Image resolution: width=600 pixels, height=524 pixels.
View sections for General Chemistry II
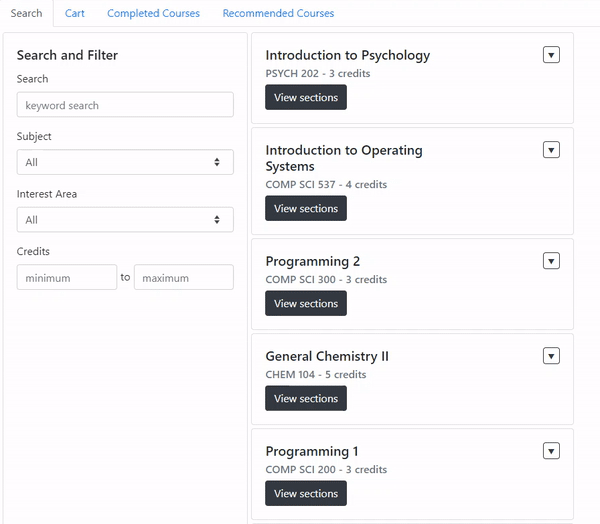point(306,398)
